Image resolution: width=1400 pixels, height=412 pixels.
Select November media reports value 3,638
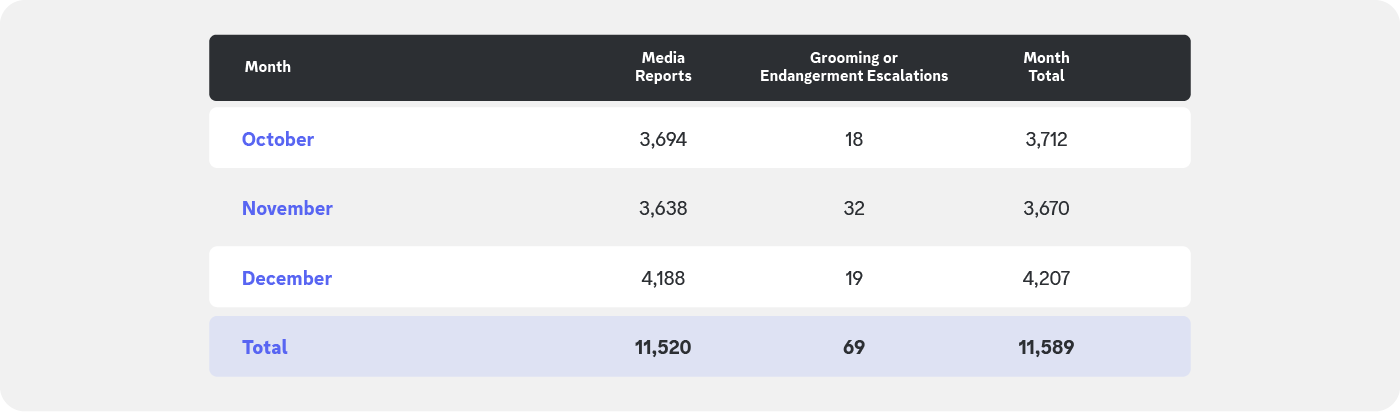663,208
